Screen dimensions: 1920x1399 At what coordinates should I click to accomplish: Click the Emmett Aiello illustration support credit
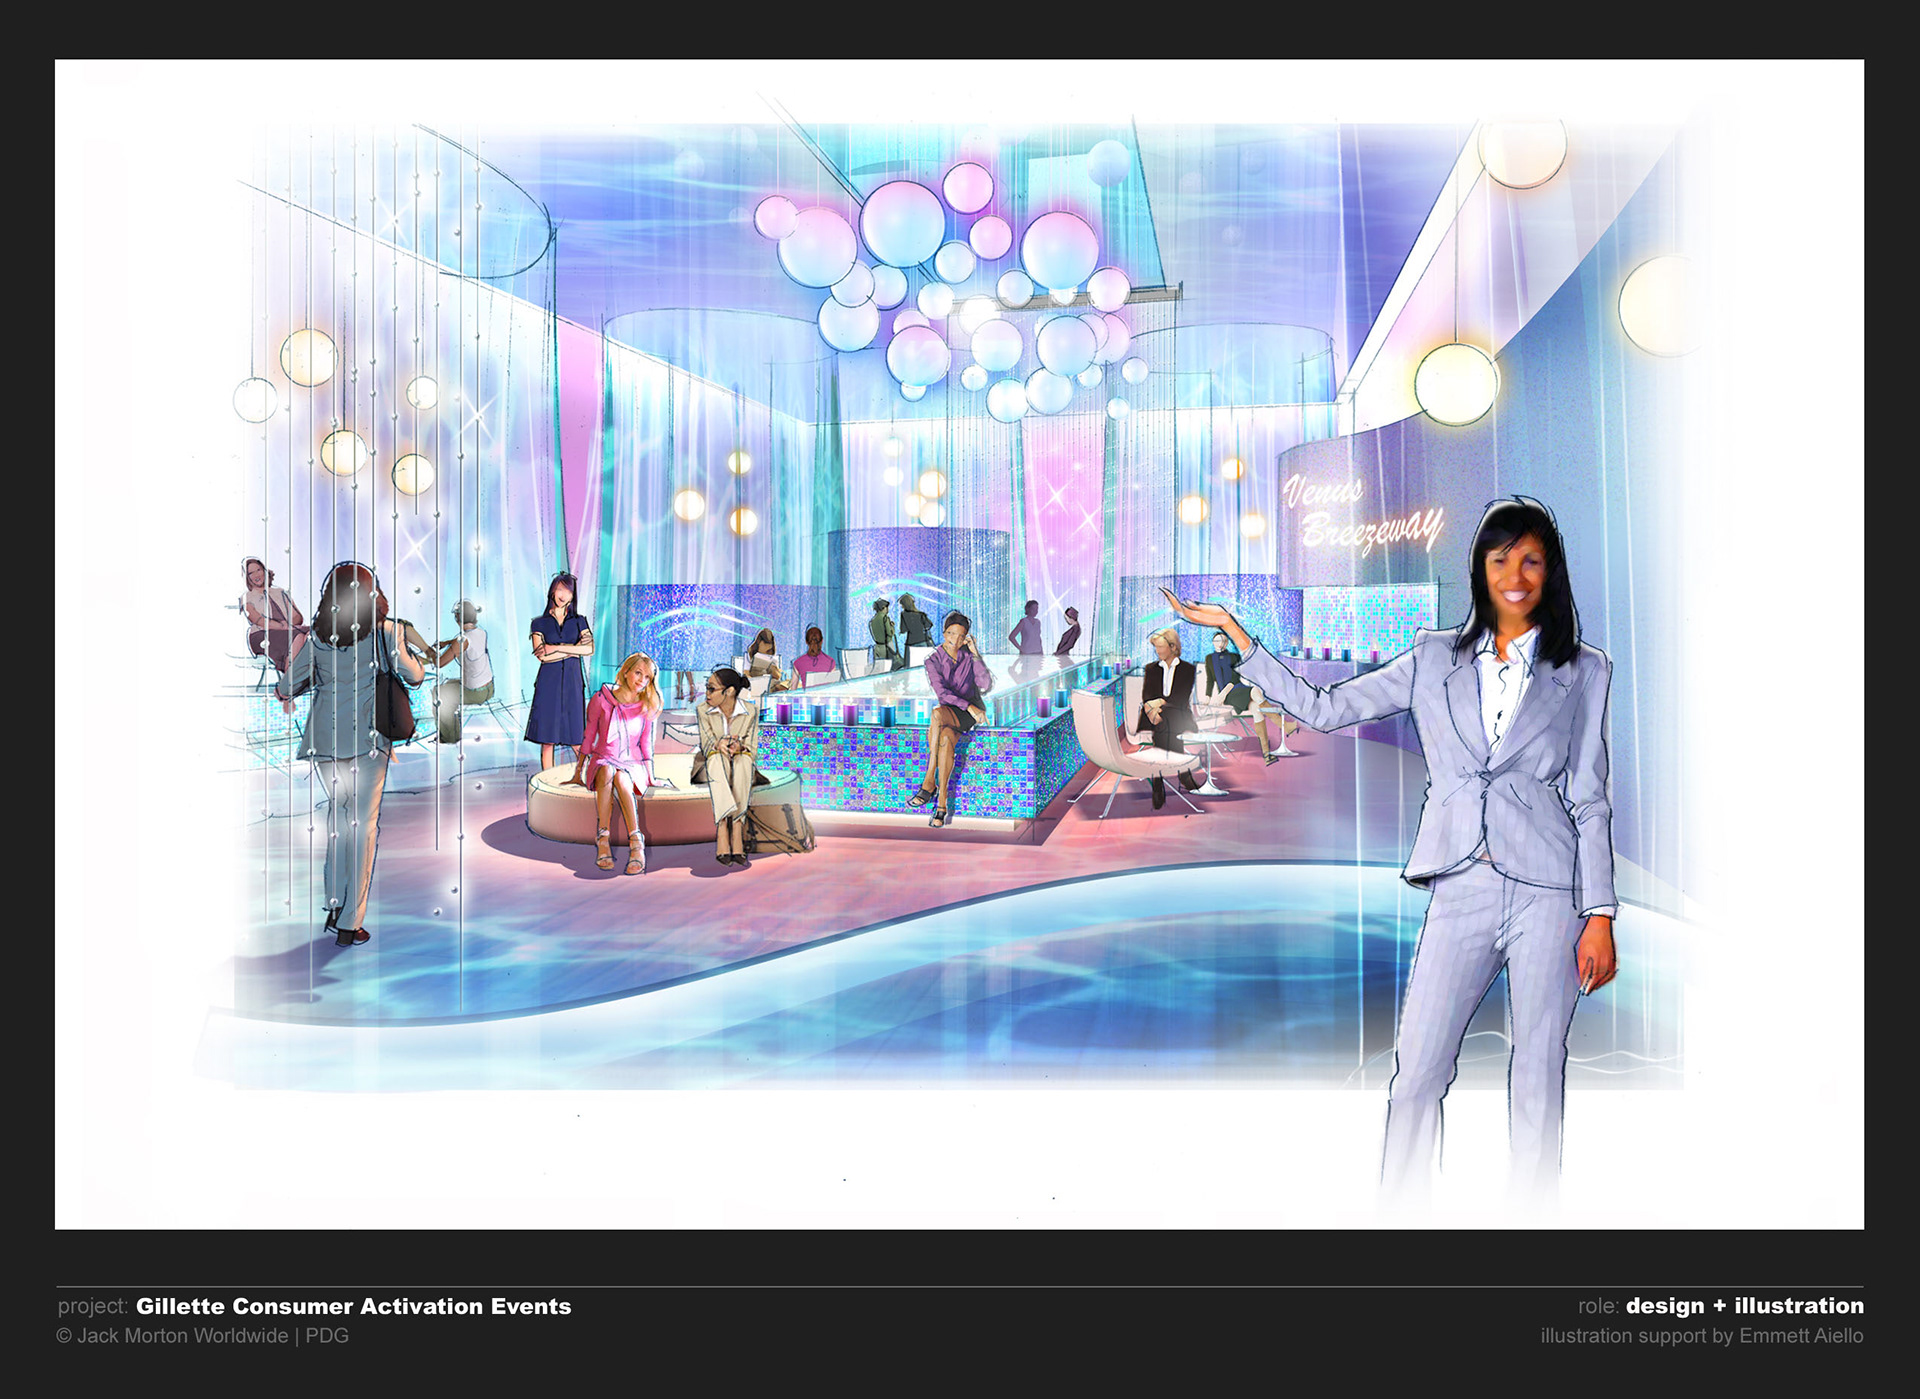tap(1701, 1336)
